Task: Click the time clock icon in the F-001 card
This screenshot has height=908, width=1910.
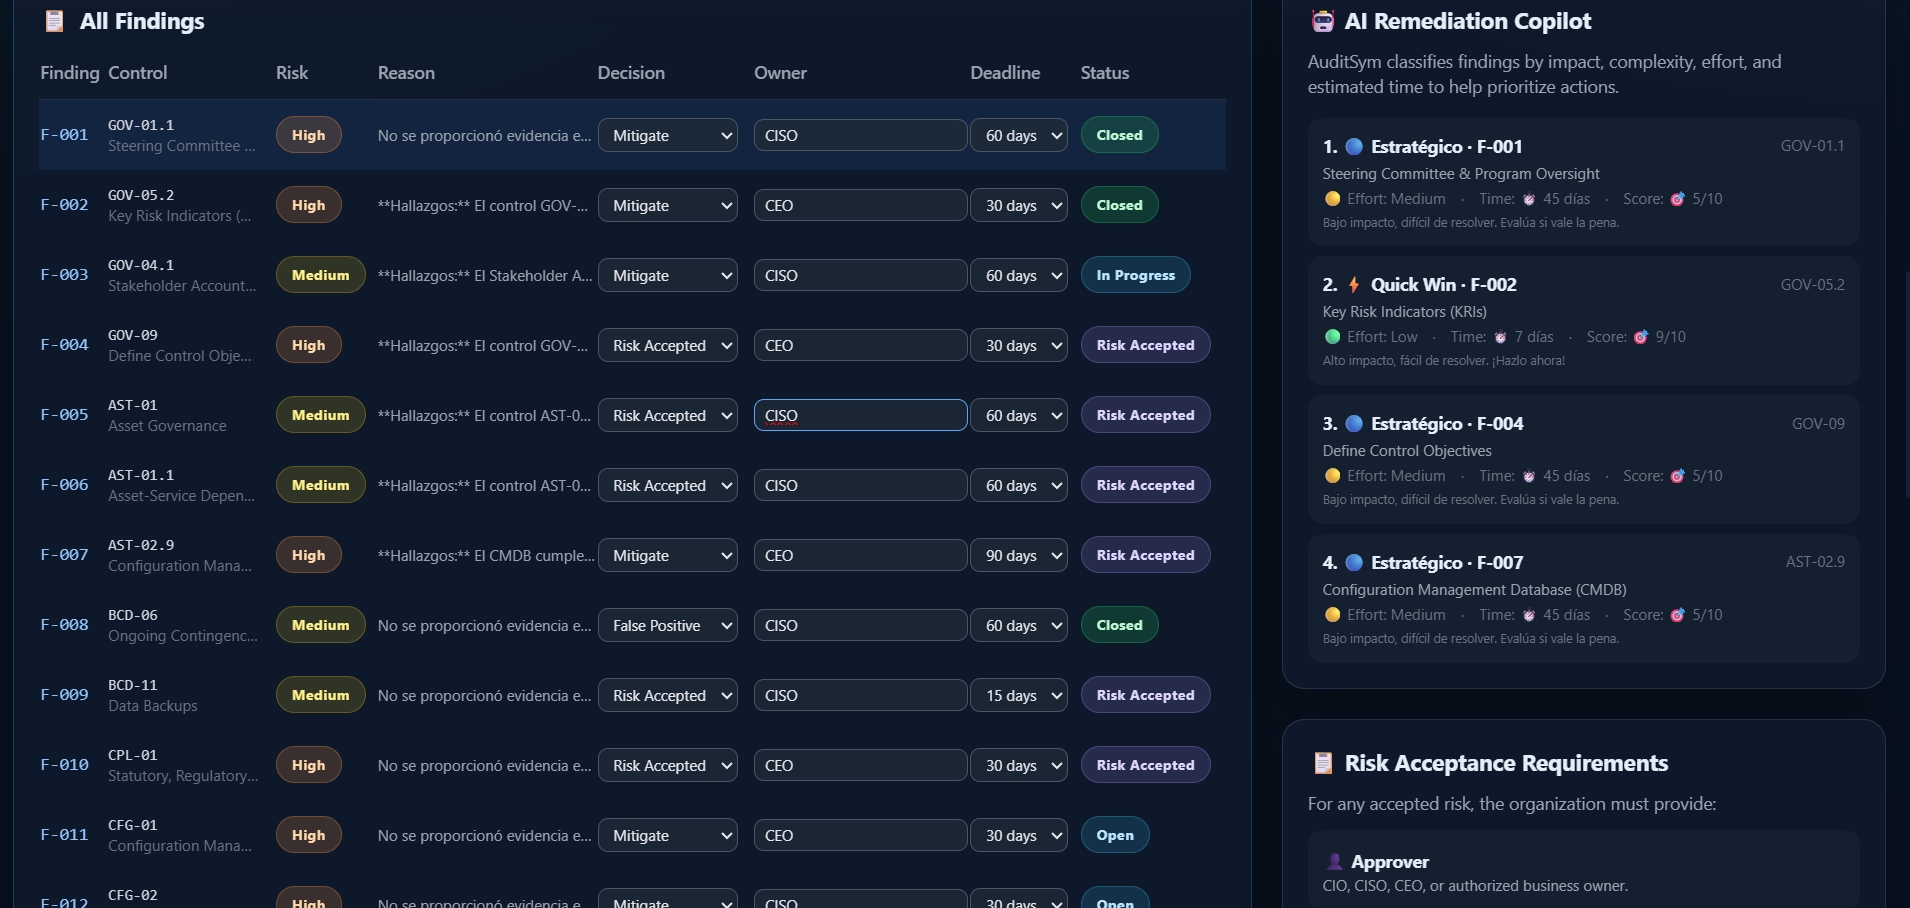Action: tap(1529, 199)
